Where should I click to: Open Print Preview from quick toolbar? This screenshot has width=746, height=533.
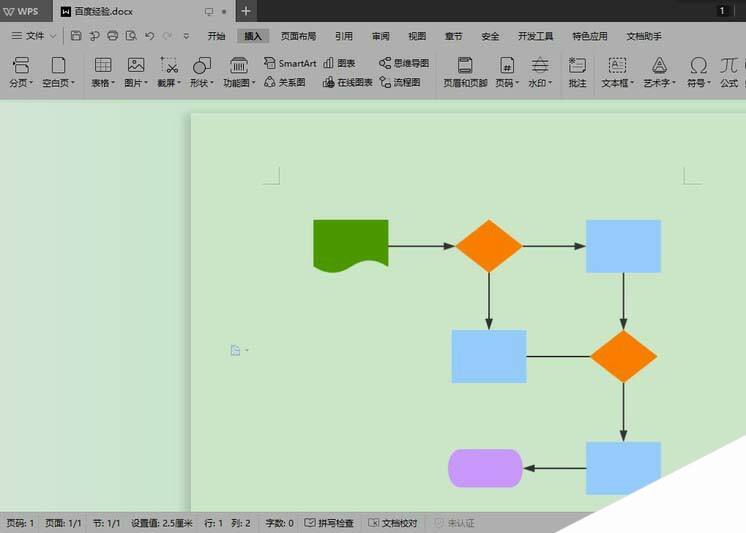tap(131, 36)
